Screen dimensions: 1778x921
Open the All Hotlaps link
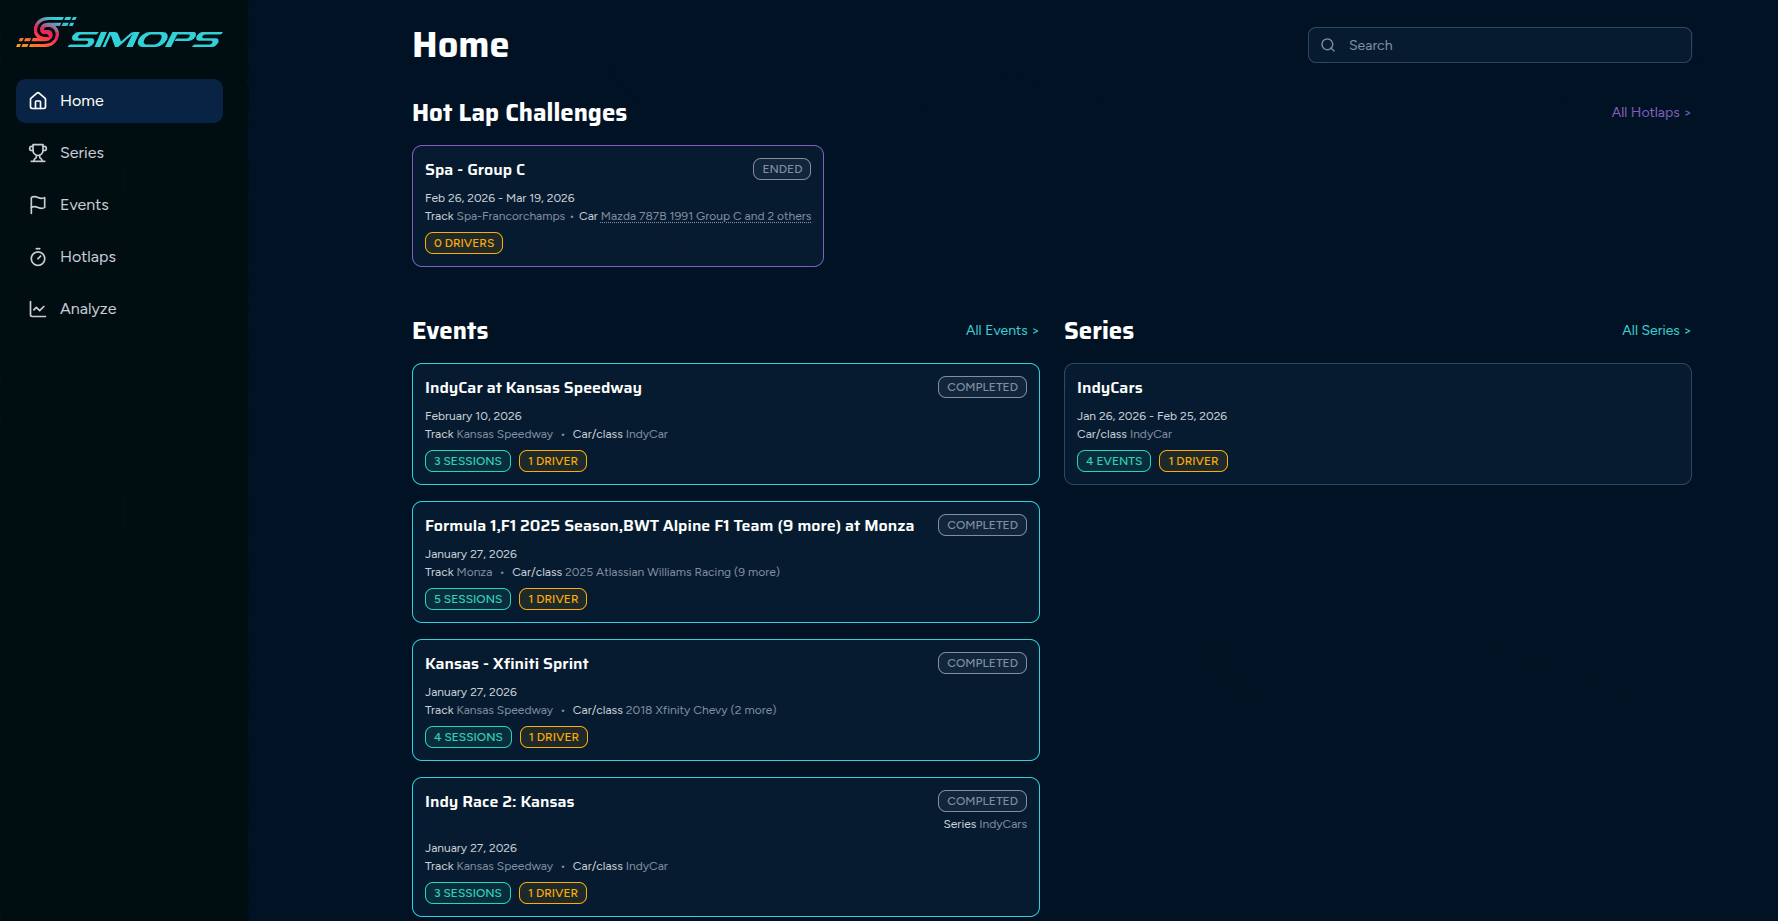[1650, 112]
